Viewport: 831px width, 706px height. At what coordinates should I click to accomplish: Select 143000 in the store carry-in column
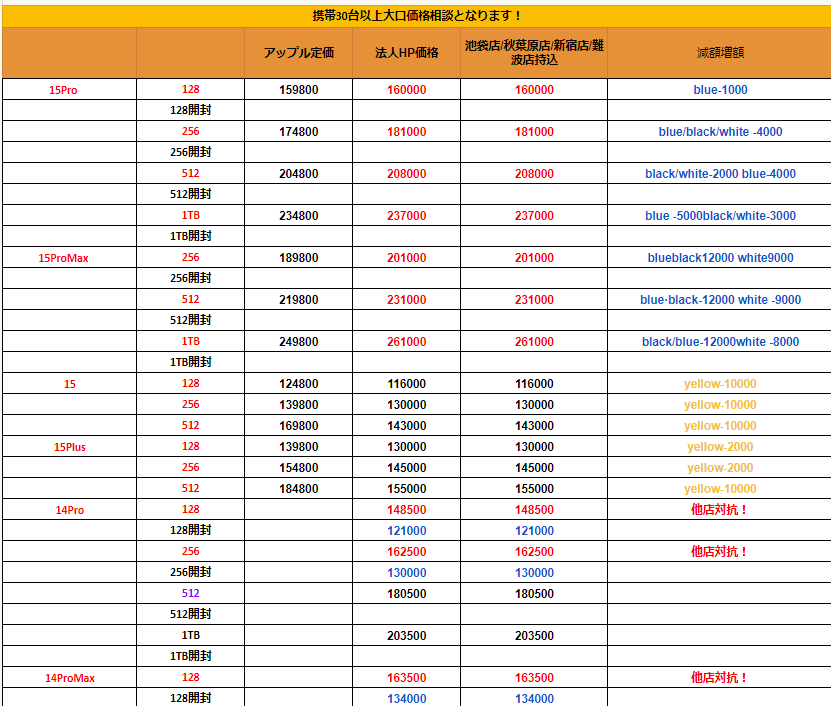pos(534,426)
